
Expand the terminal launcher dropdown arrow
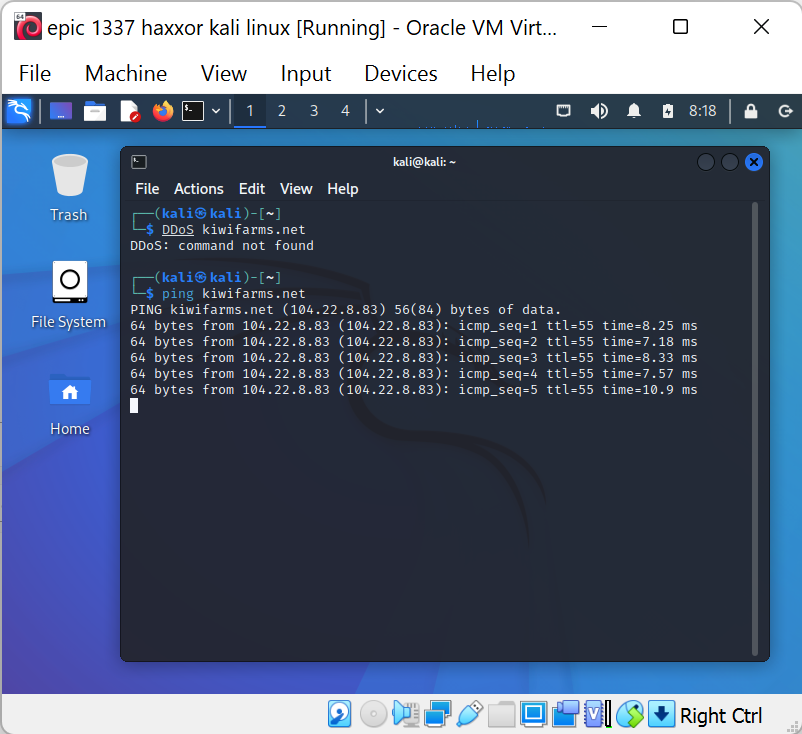pyautogui.click(x=216, y=111)
